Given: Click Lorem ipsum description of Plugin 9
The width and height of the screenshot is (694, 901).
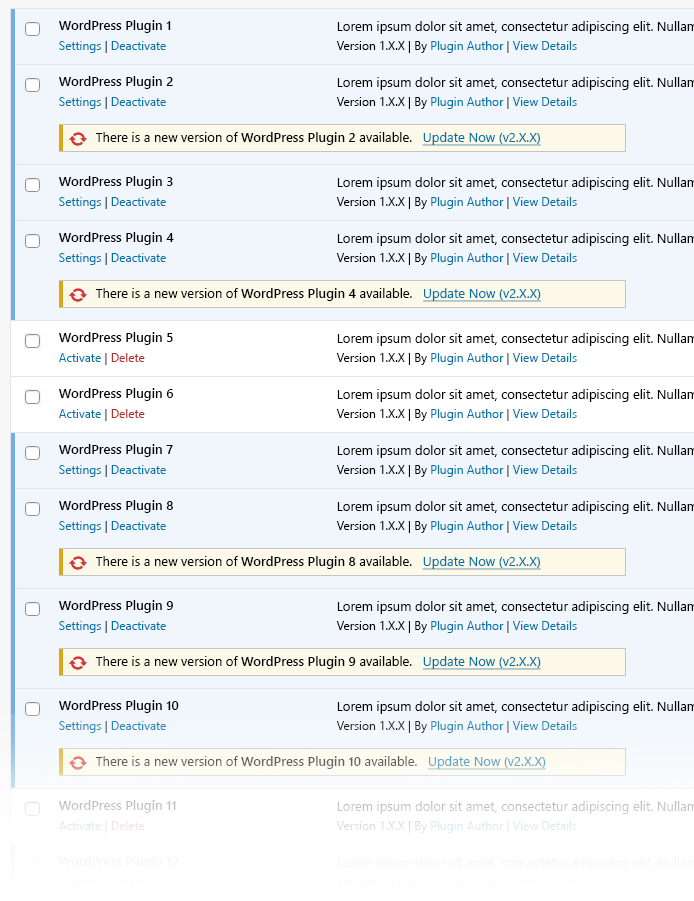Looking at the screenshot, I should pos(515,607).
